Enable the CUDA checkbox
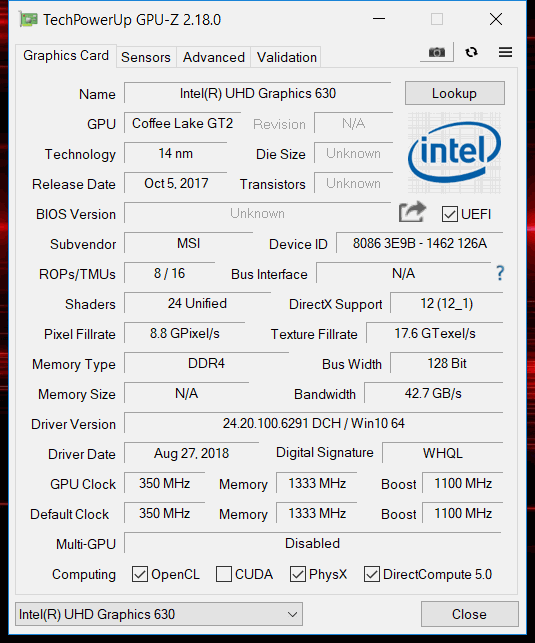 (224, 574)
